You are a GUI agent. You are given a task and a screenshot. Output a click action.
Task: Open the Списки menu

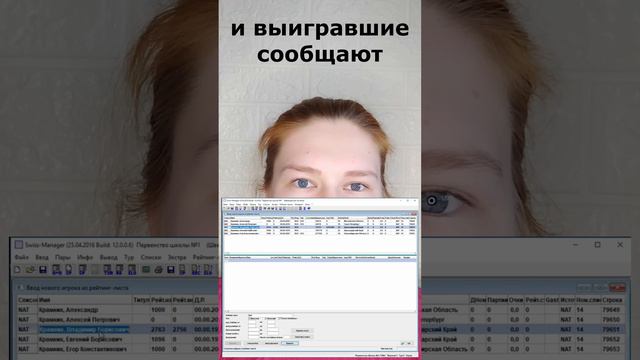pos(151,258)
